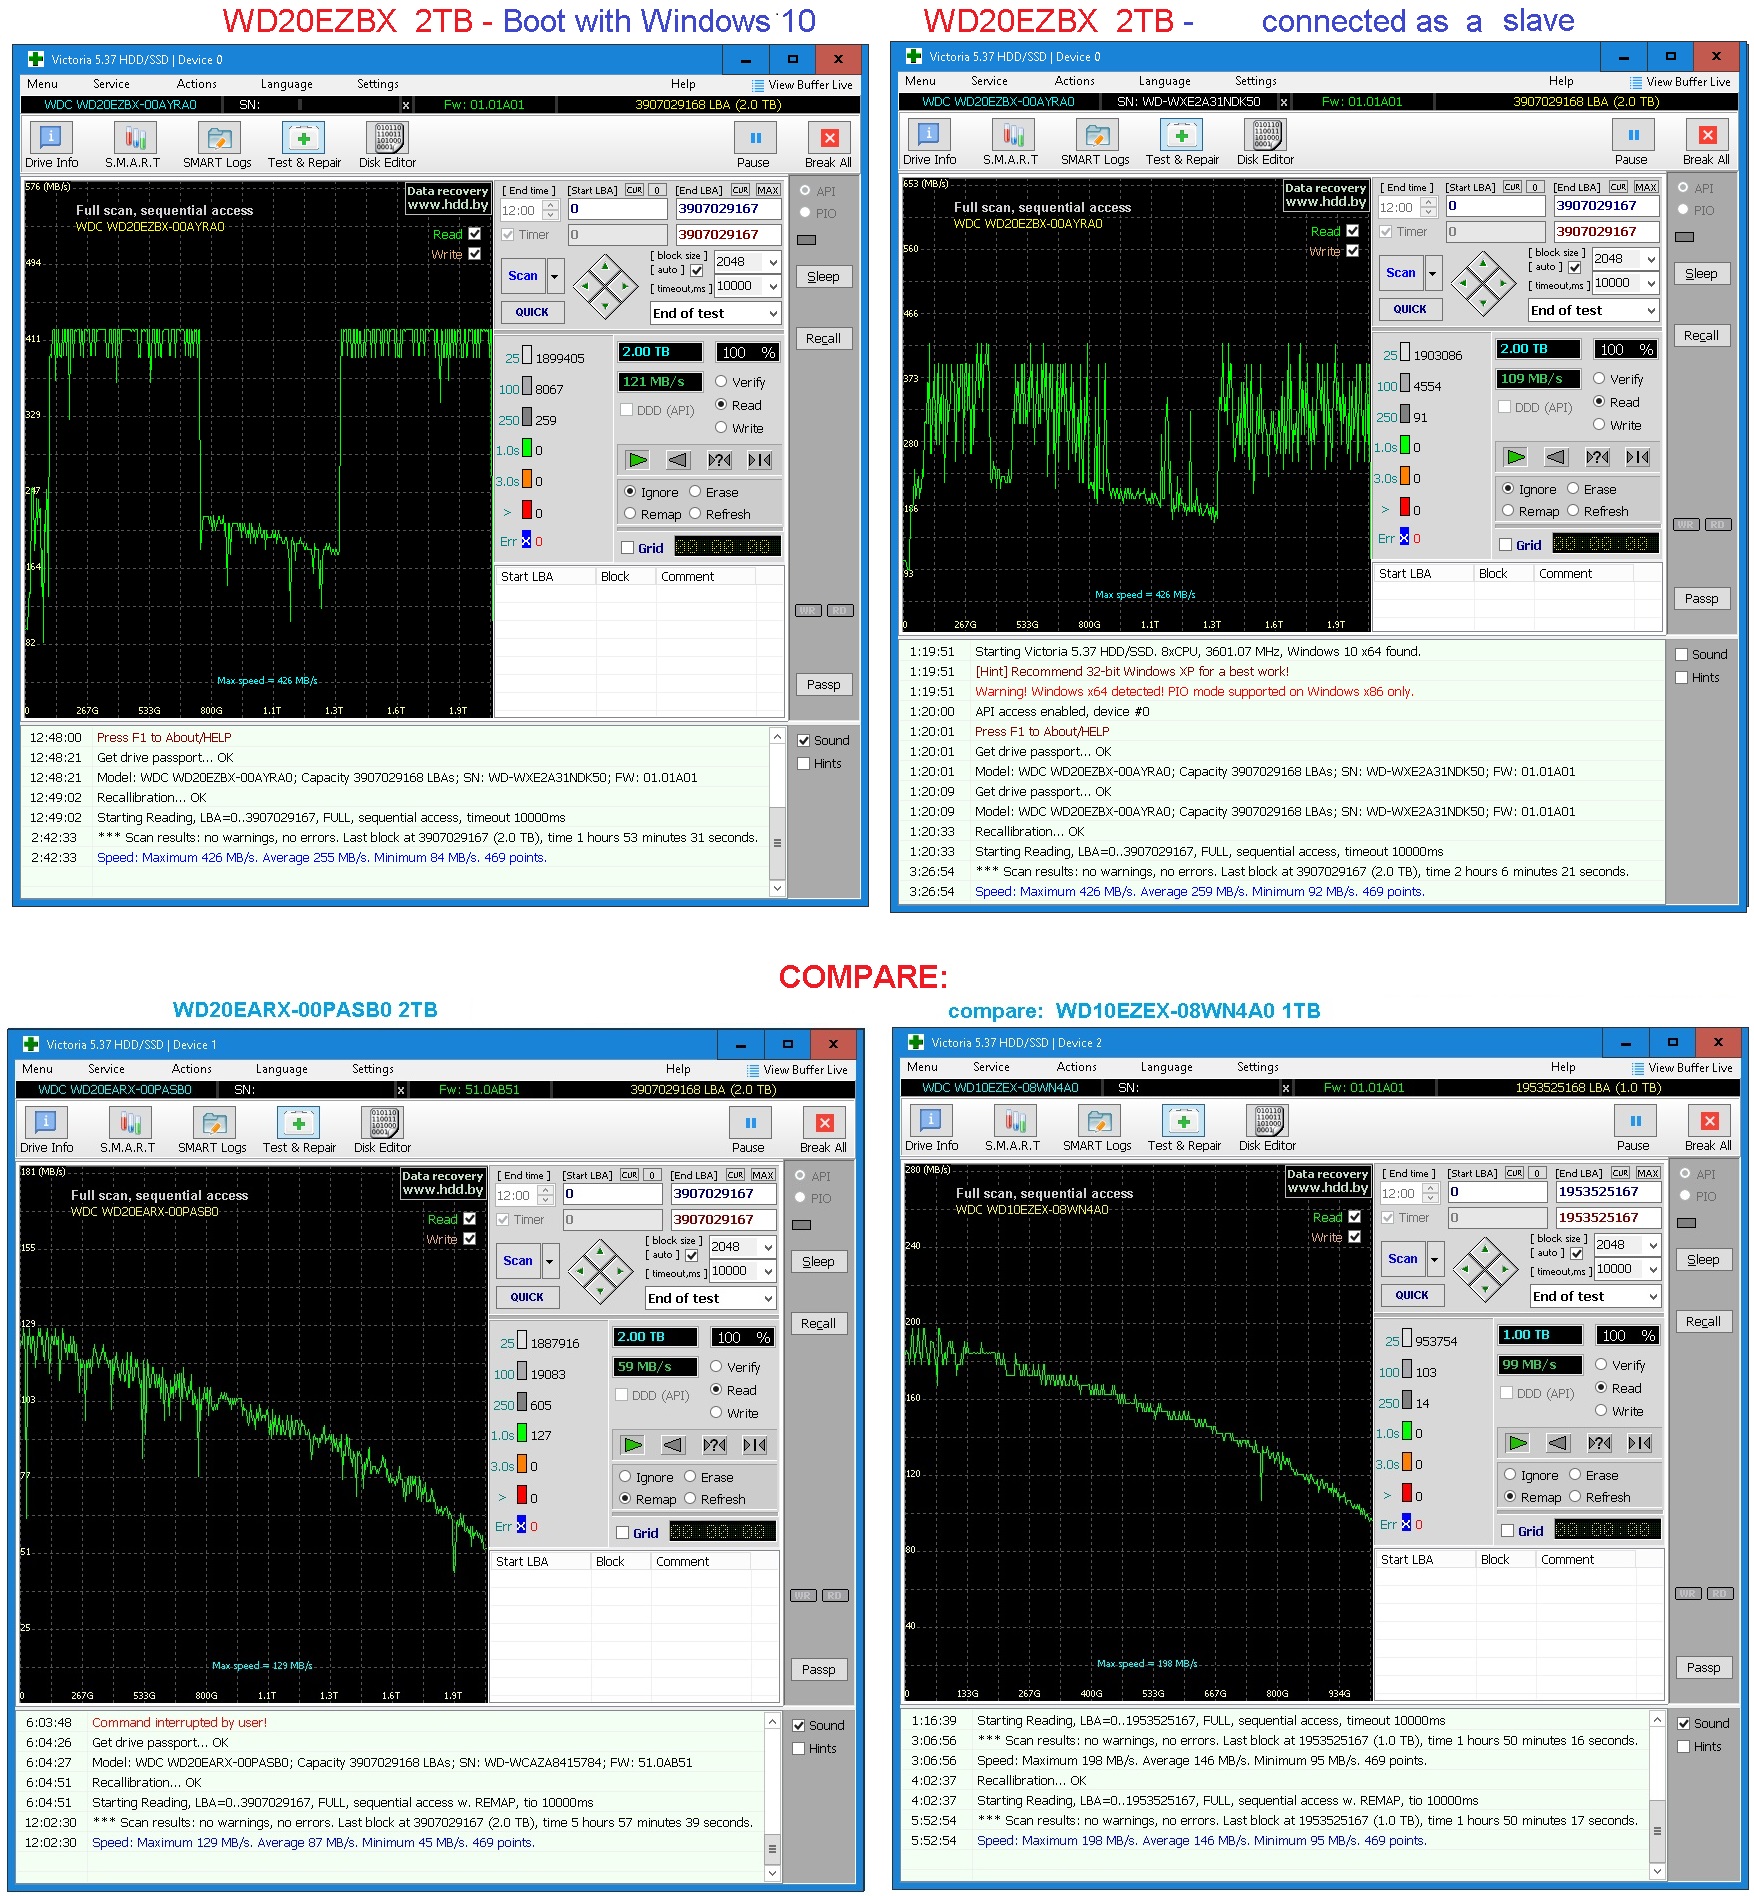The width and height of the screenshot is (1754, 1896).
Task: Open SMART Logs in the slave-connected WD20EZBX window
Action: [x=1095, y=142]
